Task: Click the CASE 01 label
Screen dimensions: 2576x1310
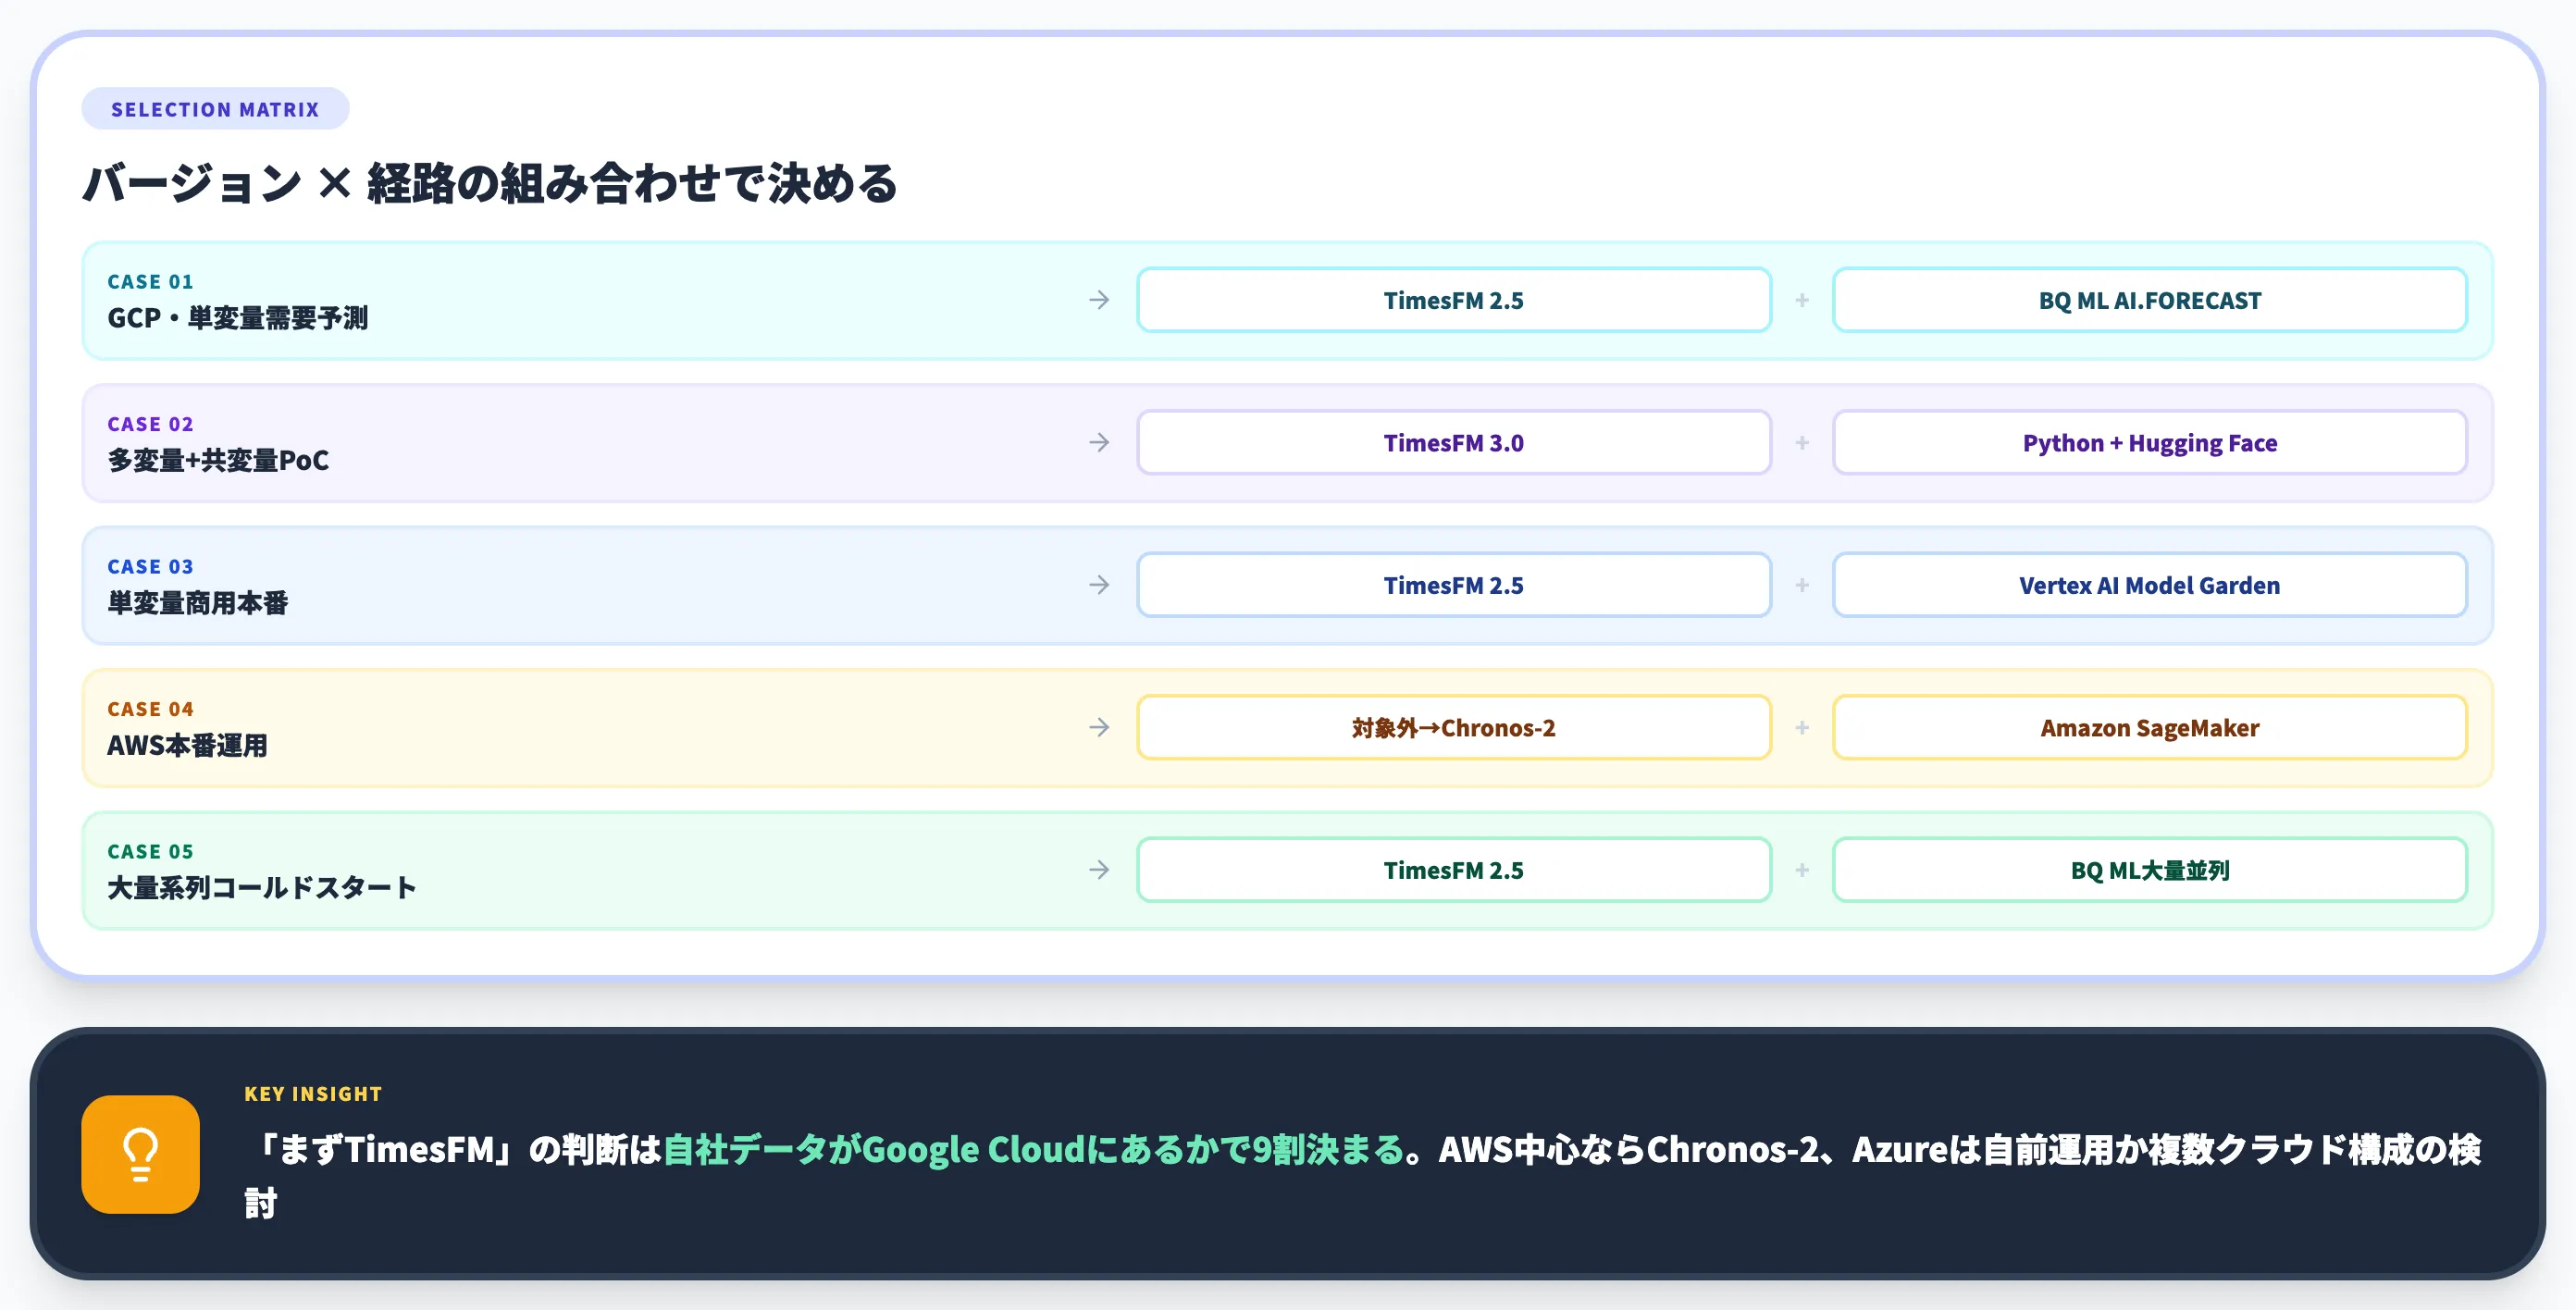Action: [150, 282]
